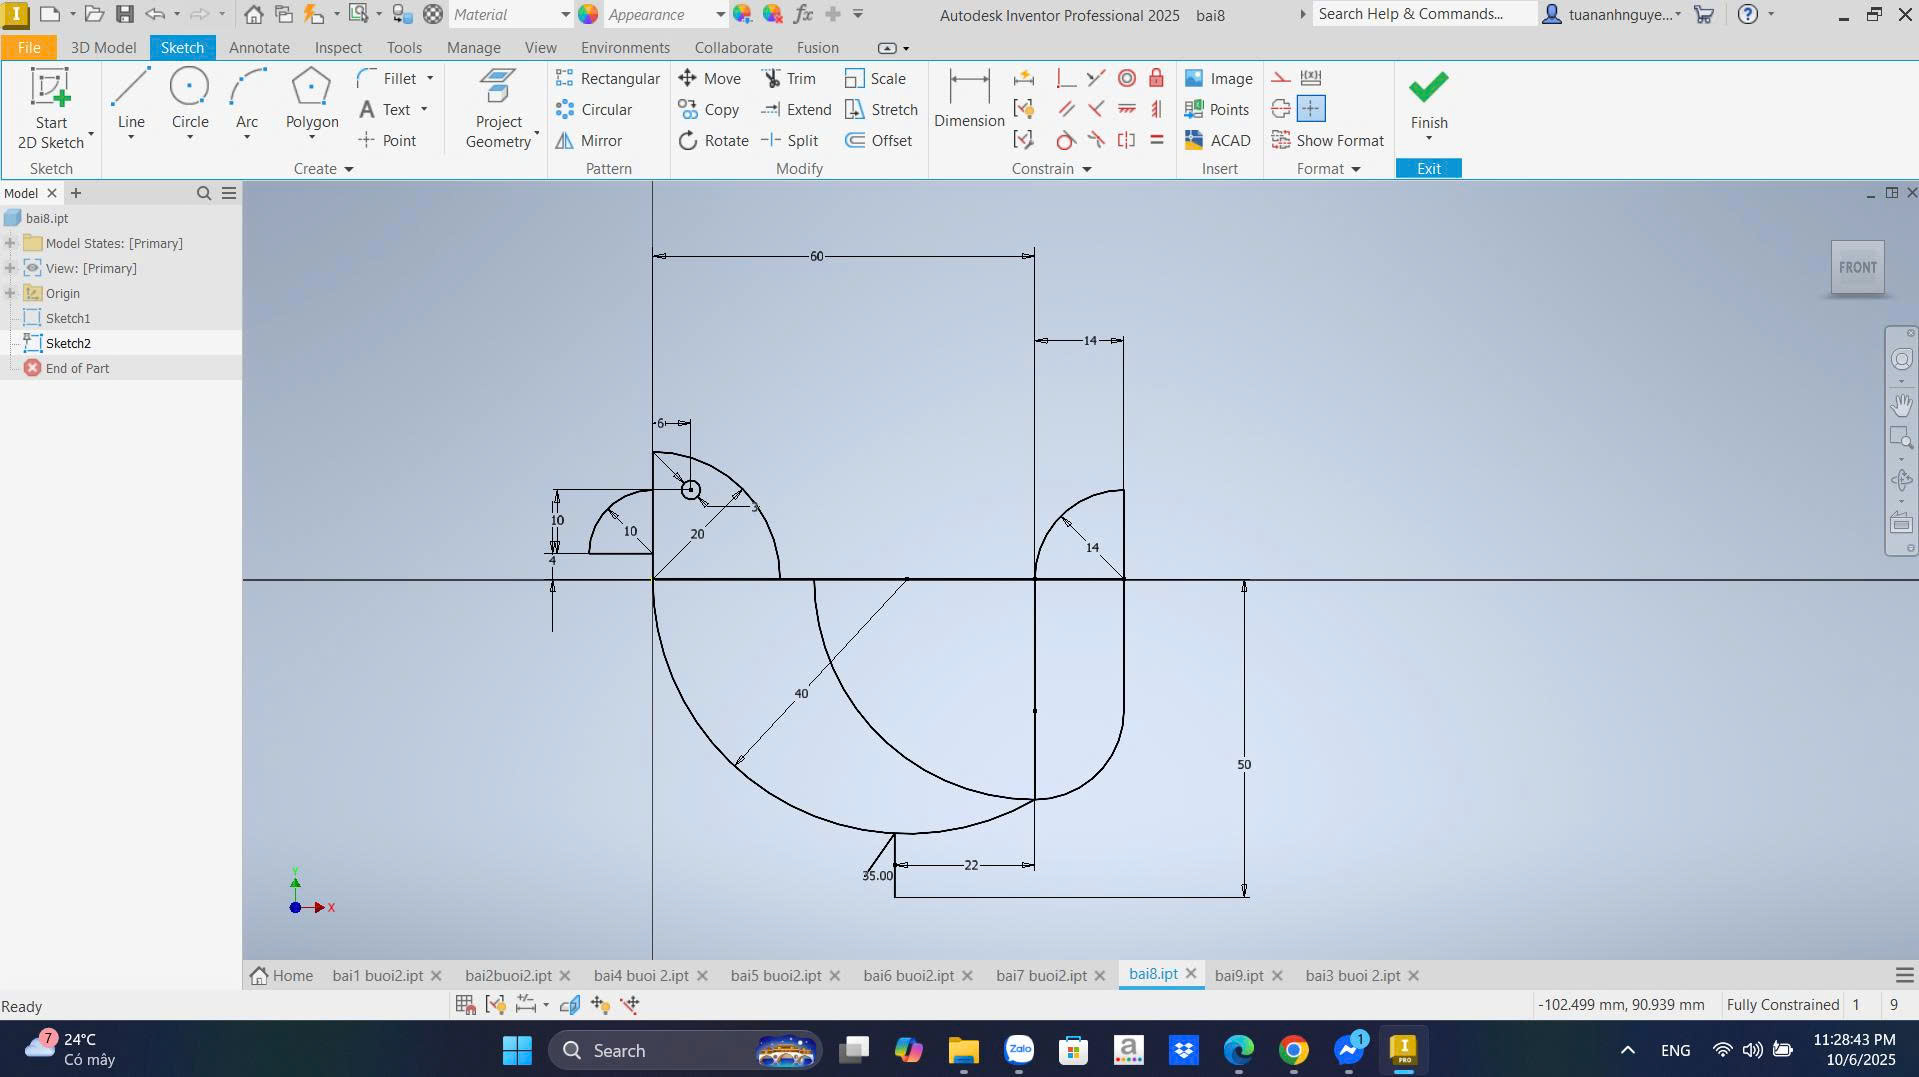Toggle Snap to Grid in status bar
1919x1077 pixels.
pyautogui.click(x=465, y=1005)
